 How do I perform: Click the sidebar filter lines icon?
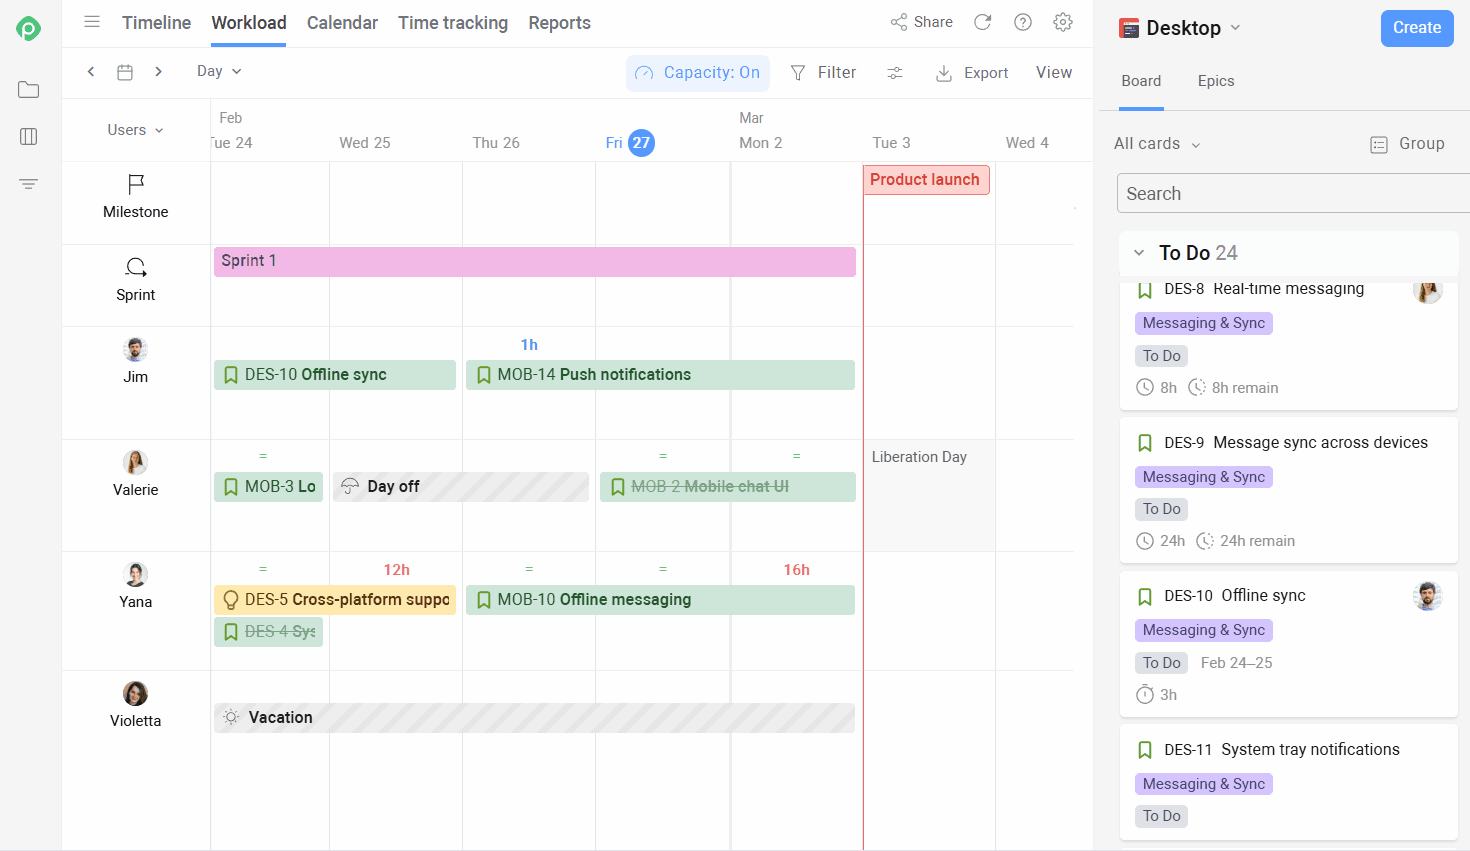pos(29,184)
